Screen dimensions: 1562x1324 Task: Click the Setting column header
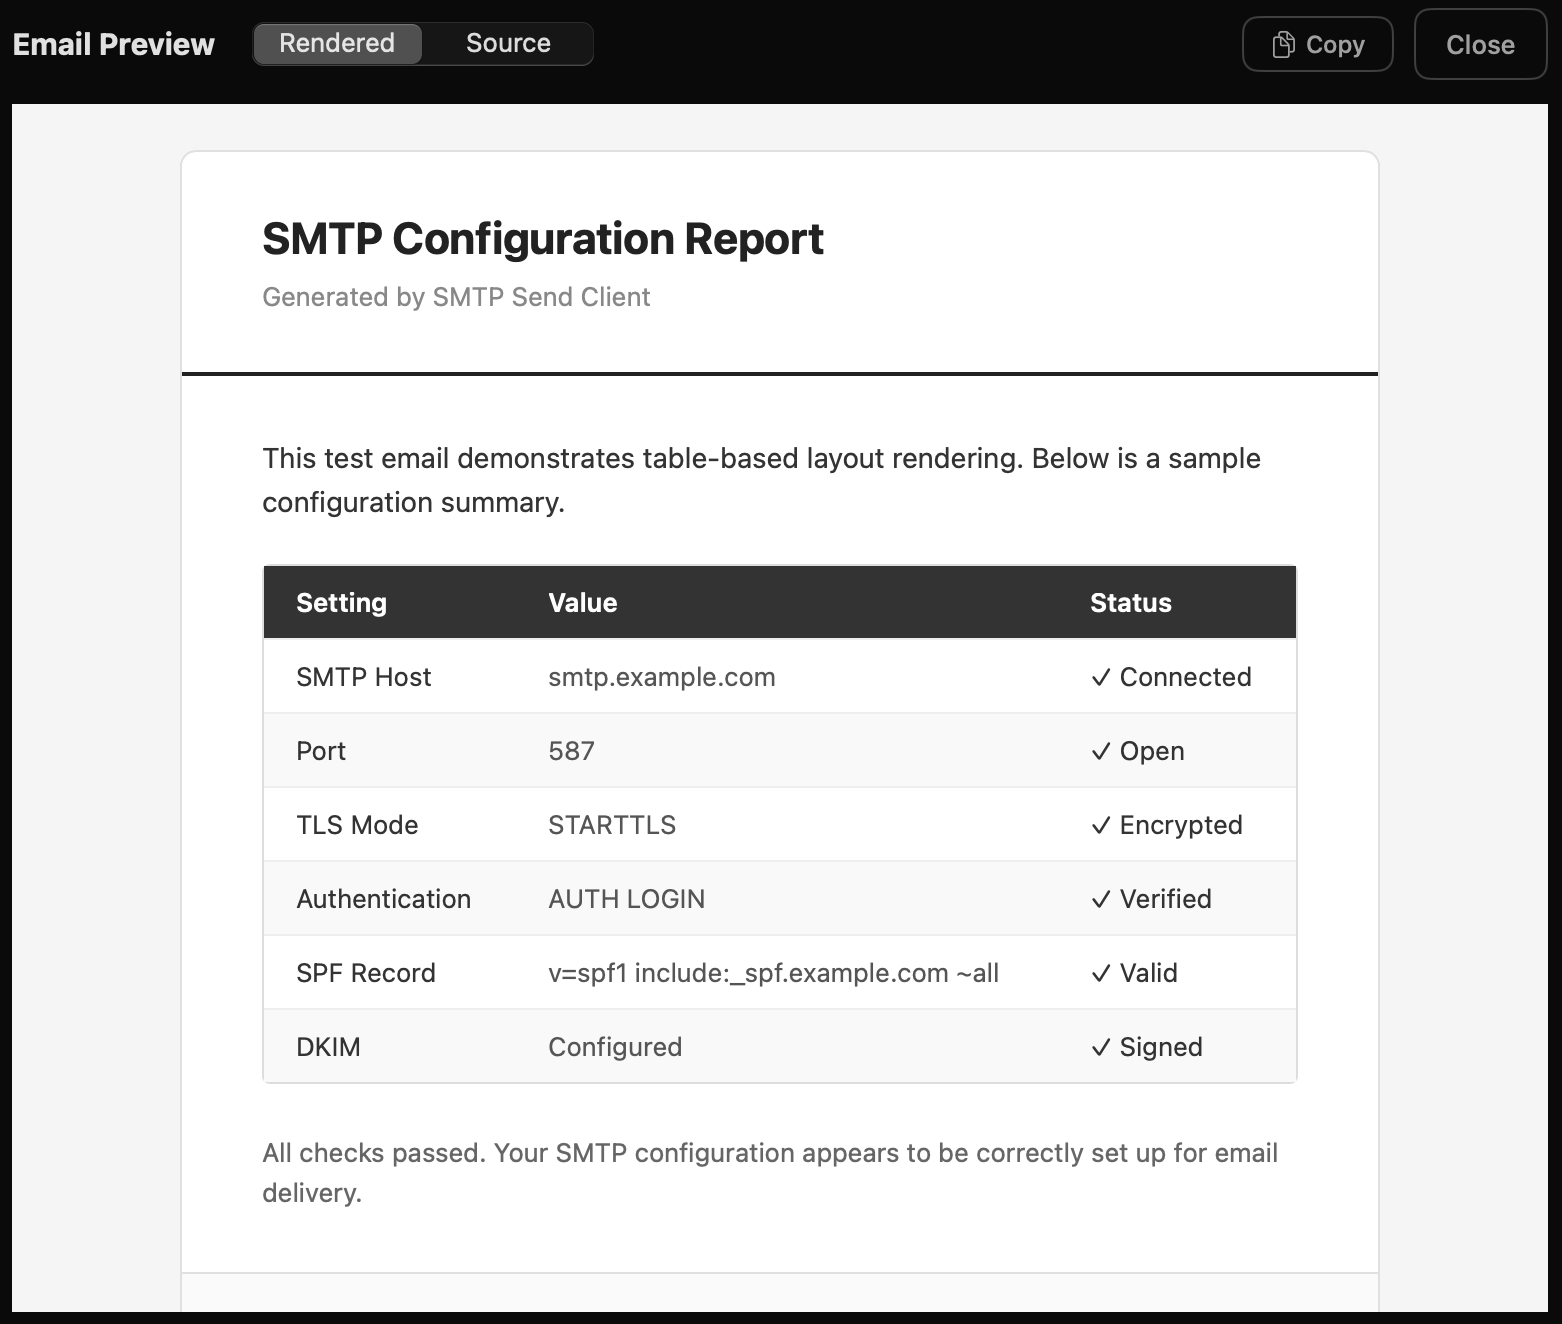pos(341,602)
